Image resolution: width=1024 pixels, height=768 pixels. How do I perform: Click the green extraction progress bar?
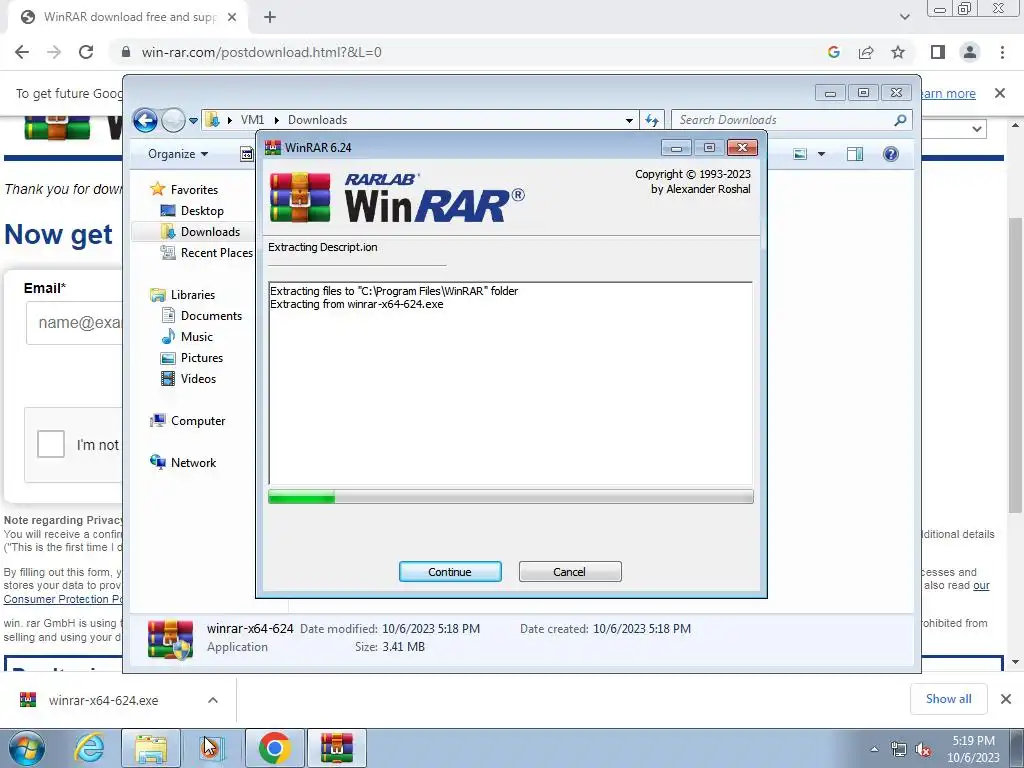coord(510,497)
